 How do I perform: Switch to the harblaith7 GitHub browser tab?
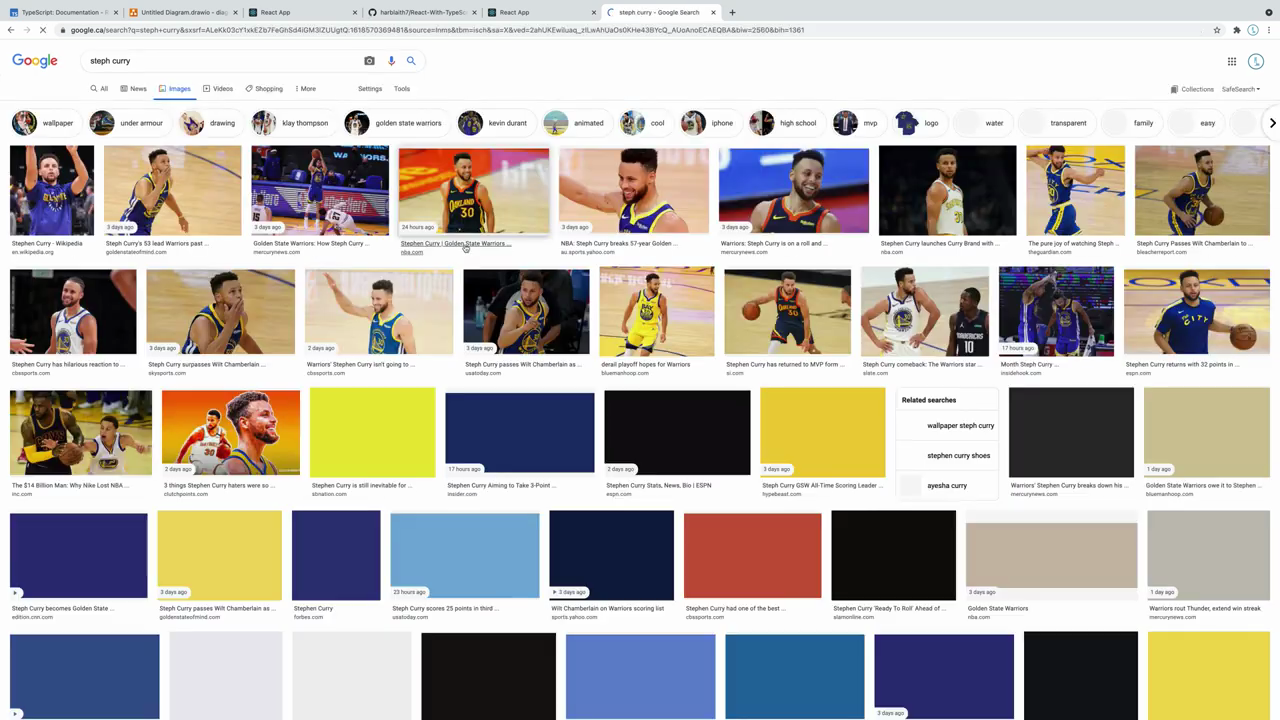pyautogui.click(x=420, y=12)
